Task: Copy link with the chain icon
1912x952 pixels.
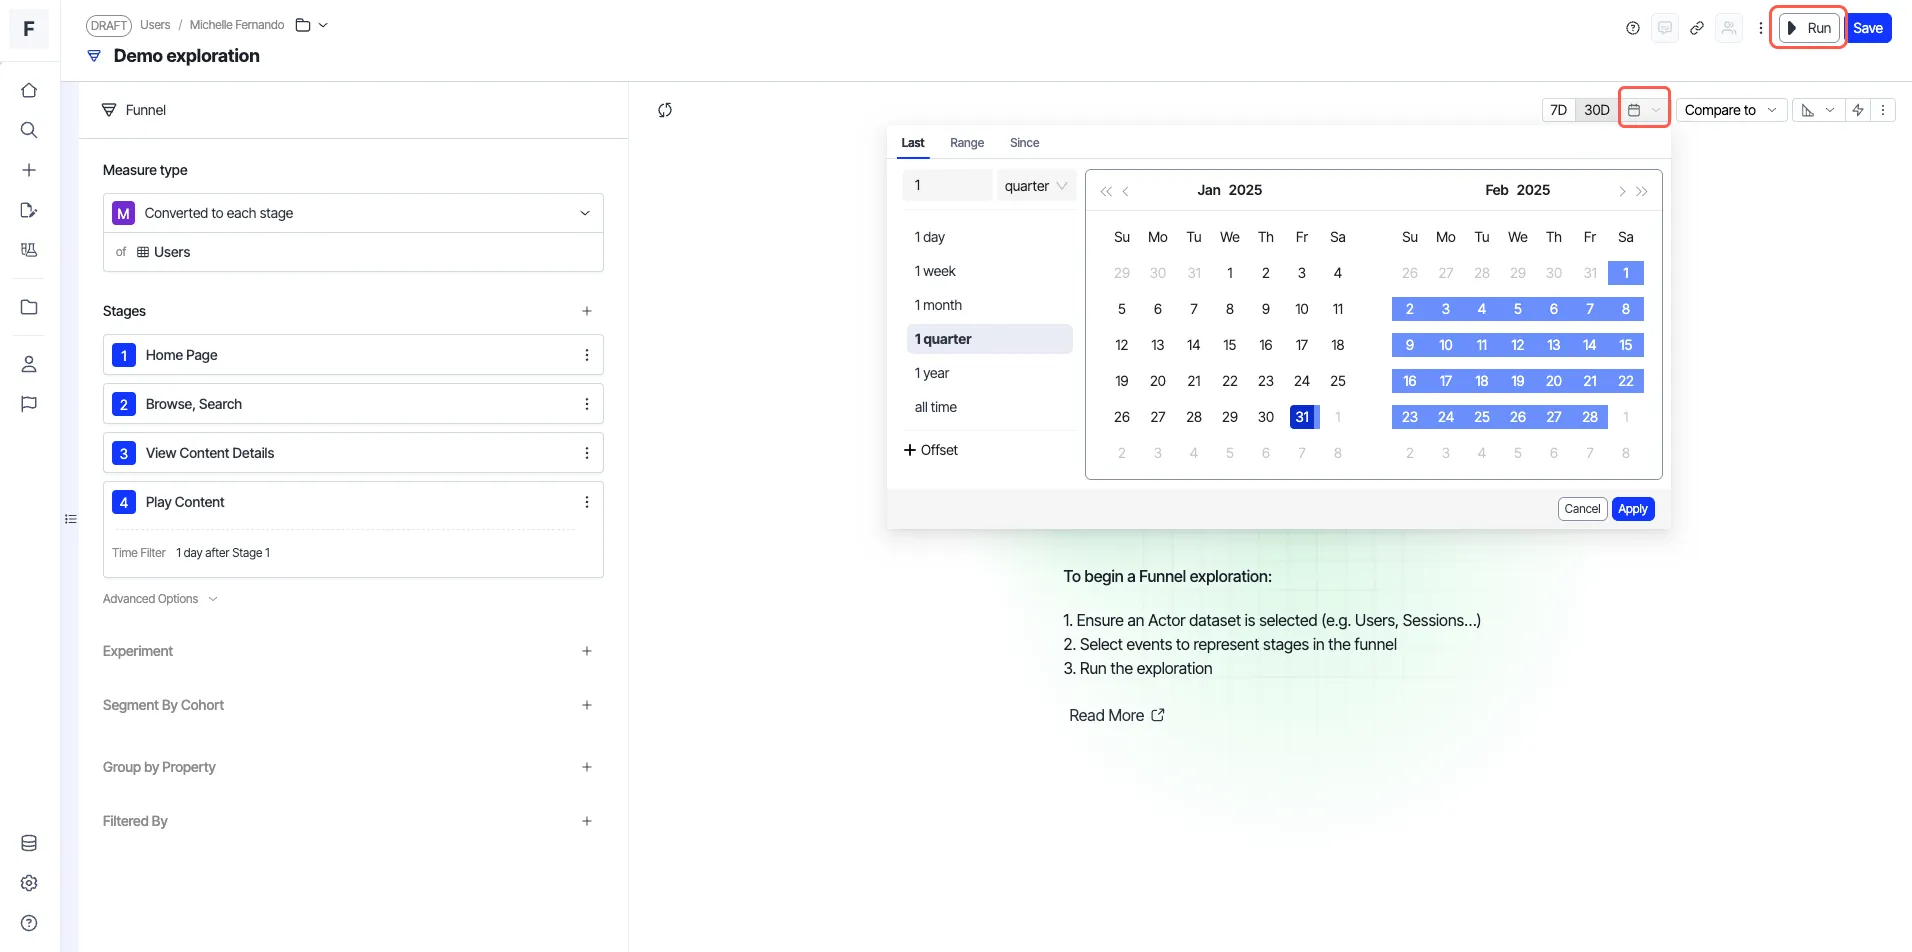Action: [1697, 28]
